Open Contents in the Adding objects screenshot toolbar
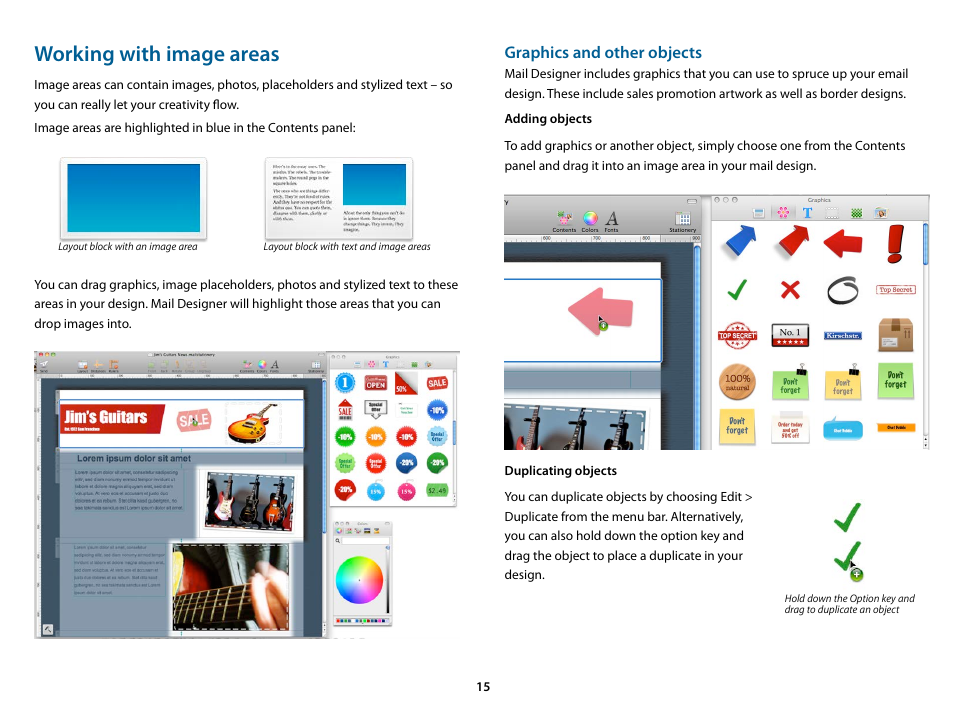The width and height of the screenshot is (954, 724). coord(565,221)
